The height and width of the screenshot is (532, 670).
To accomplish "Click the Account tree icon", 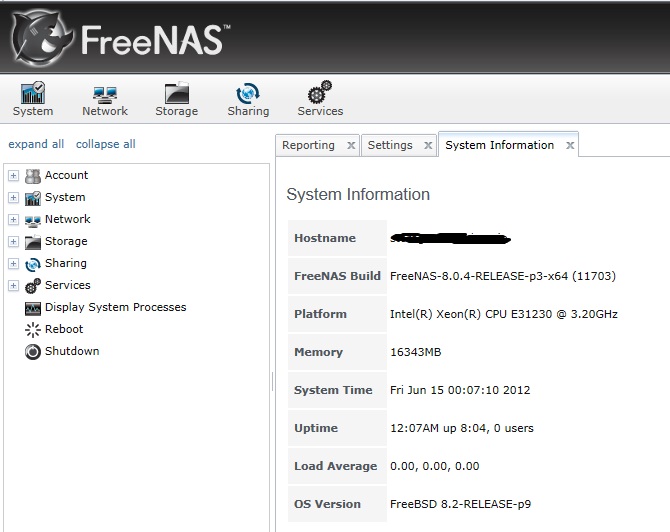I will pyautogui.click(x=33, y=176).
